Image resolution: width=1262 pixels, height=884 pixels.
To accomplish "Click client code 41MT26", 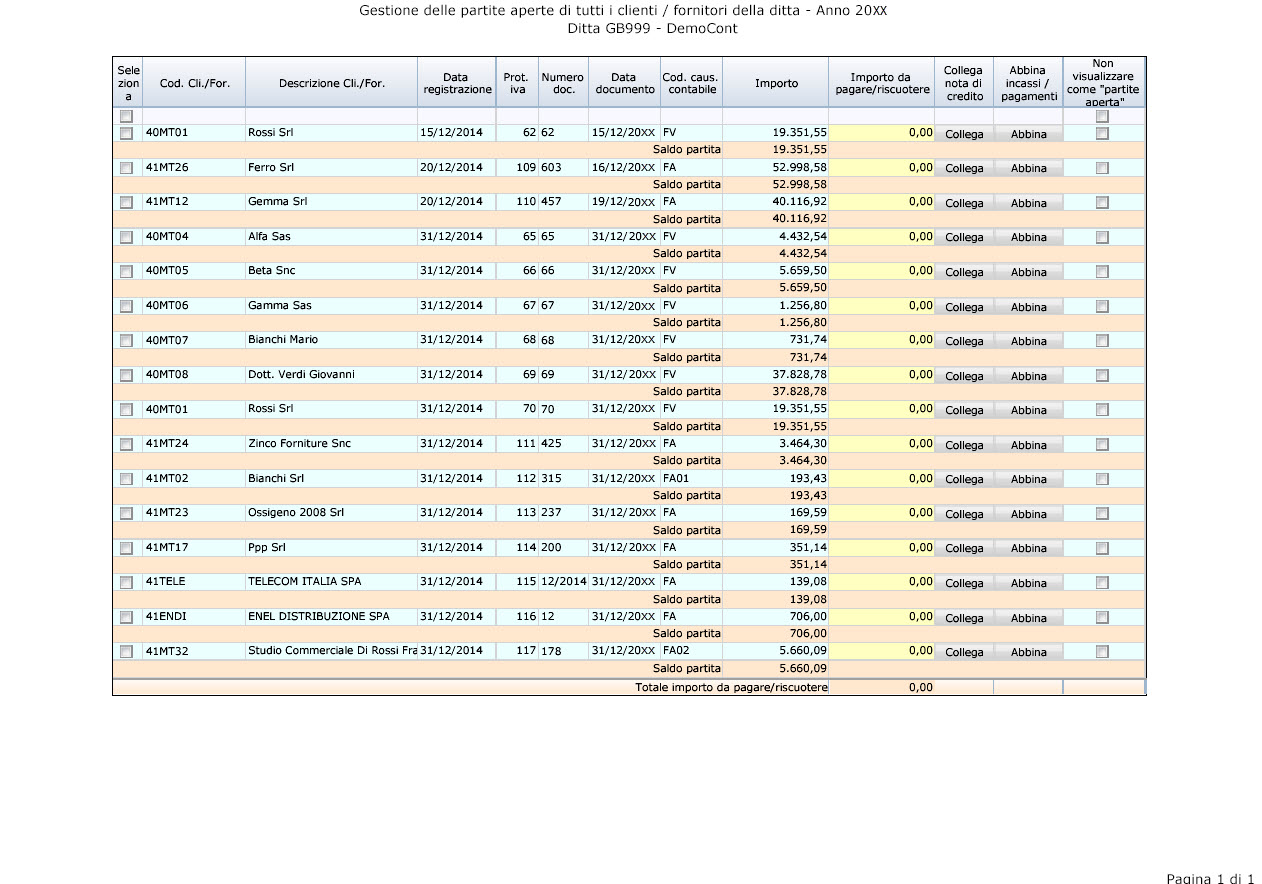I will [167, 167].
